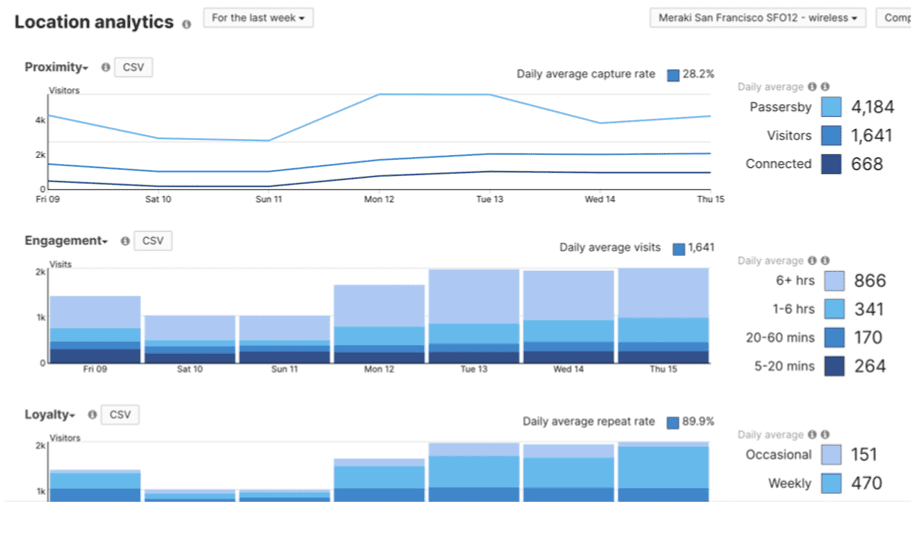Open 'For the last week' time range dropdown
Screen dimensions: 911x555
tap(258, 18)
